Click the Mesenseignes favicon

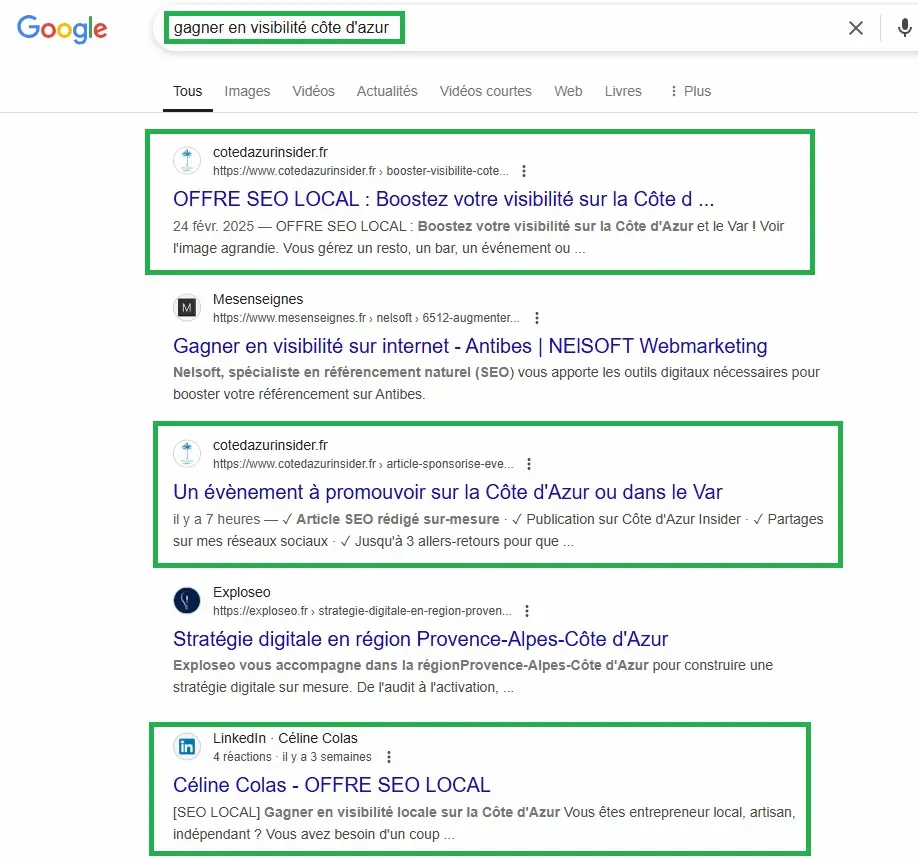[x=187, y=307]
